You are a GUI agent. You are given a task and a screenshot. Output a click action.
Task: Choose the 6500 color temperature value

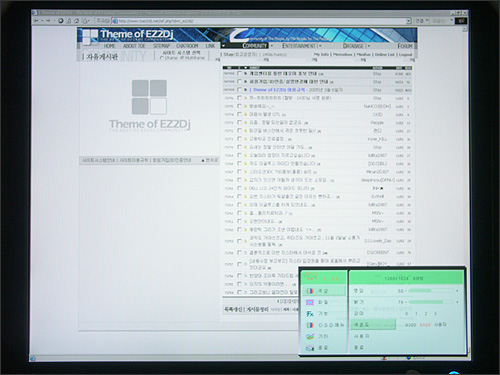pyautogui.click(x=425, y=325)
